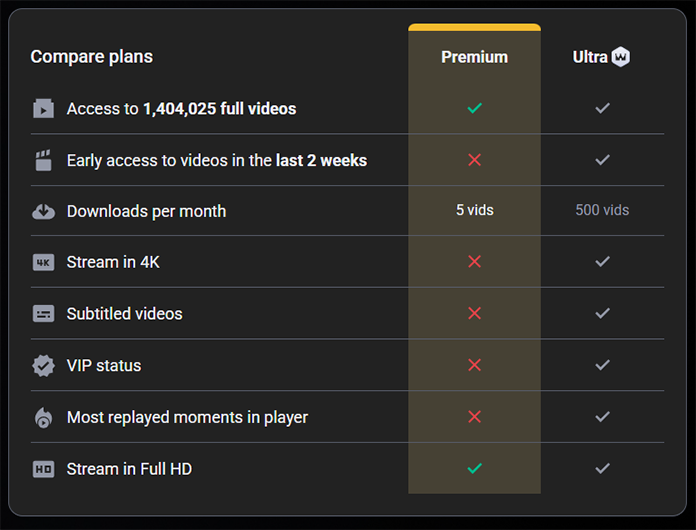
Task: Click the "5 vids" Premium downloads value
Action: [475, 210]
